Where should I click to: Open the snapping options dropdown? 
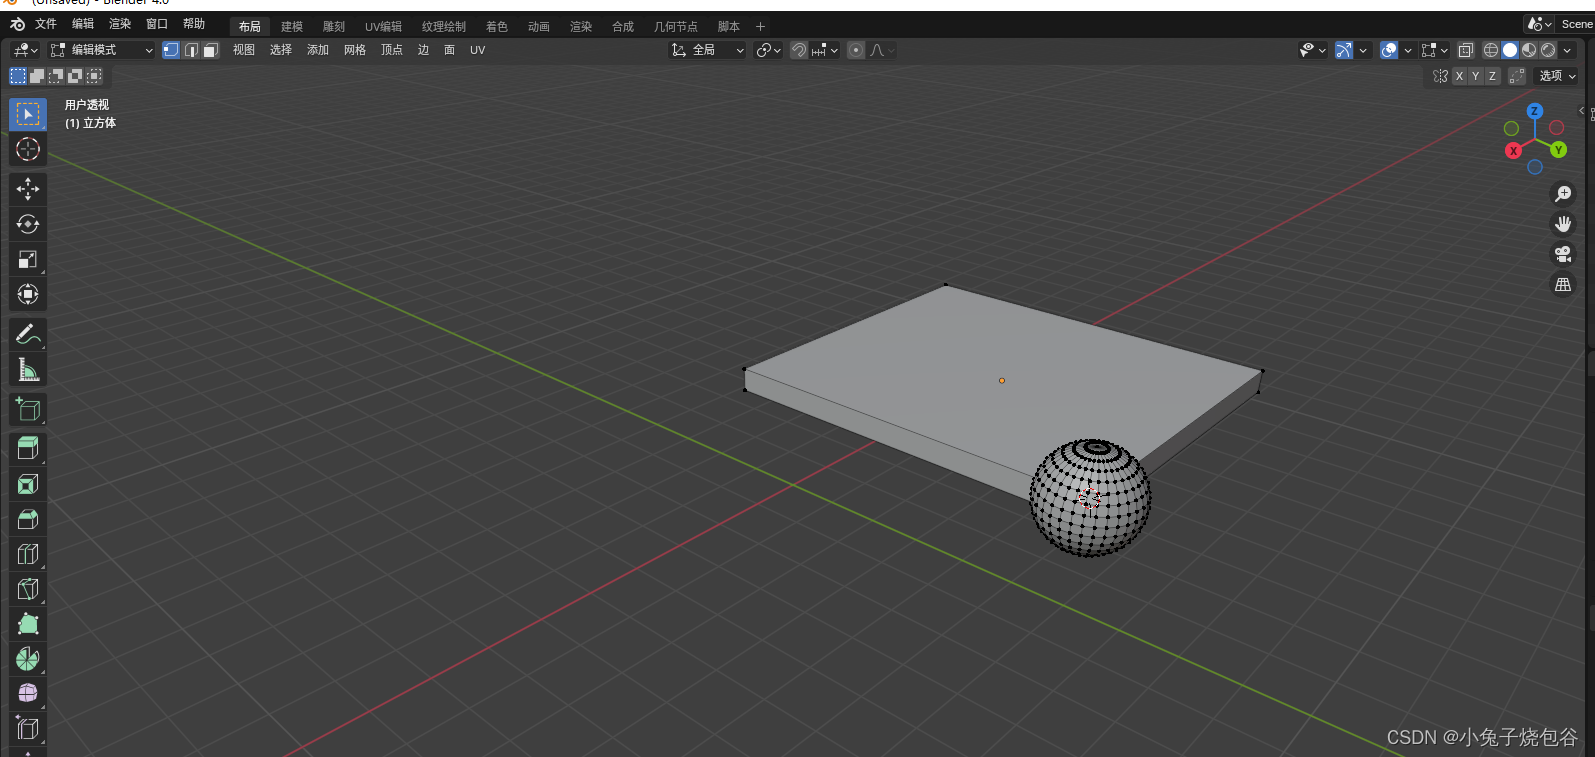click(825, 50)
